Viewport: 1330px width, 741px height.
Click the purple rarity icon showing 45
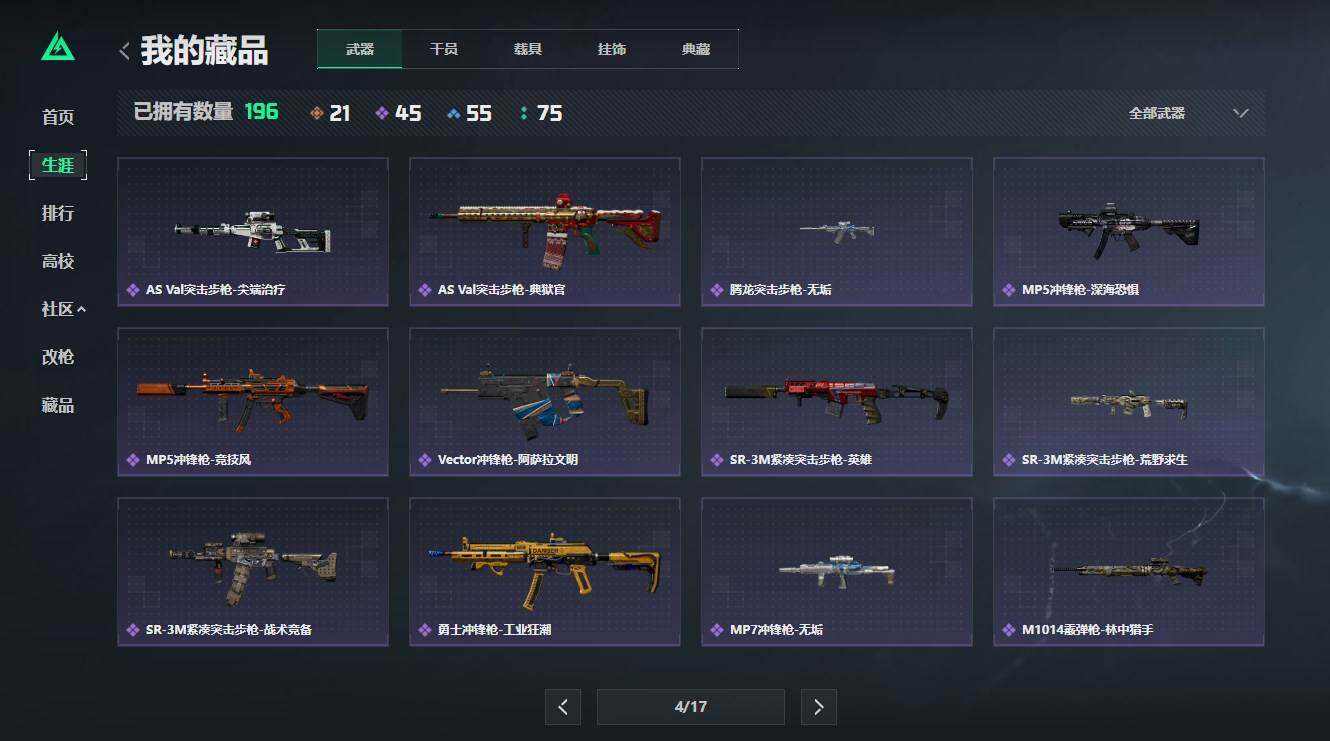coord(382,113)
